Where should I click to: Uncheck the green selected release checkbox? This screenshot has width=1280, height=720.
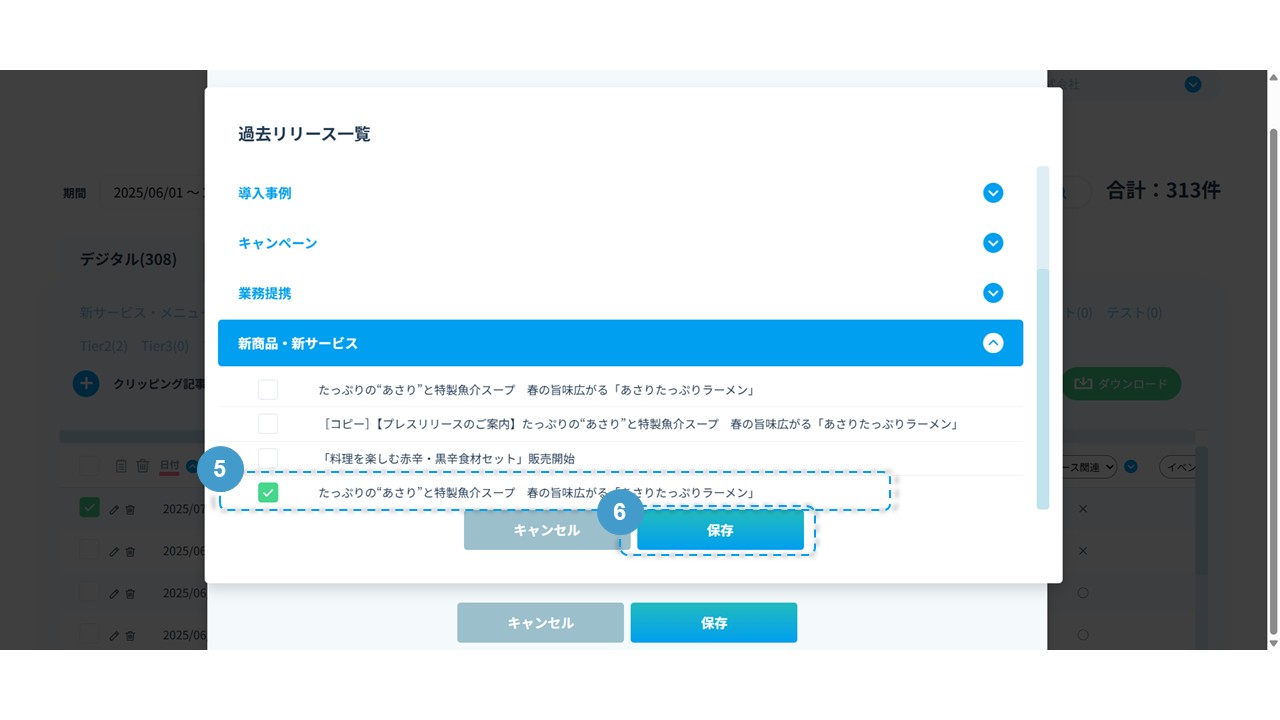point(268,492)
